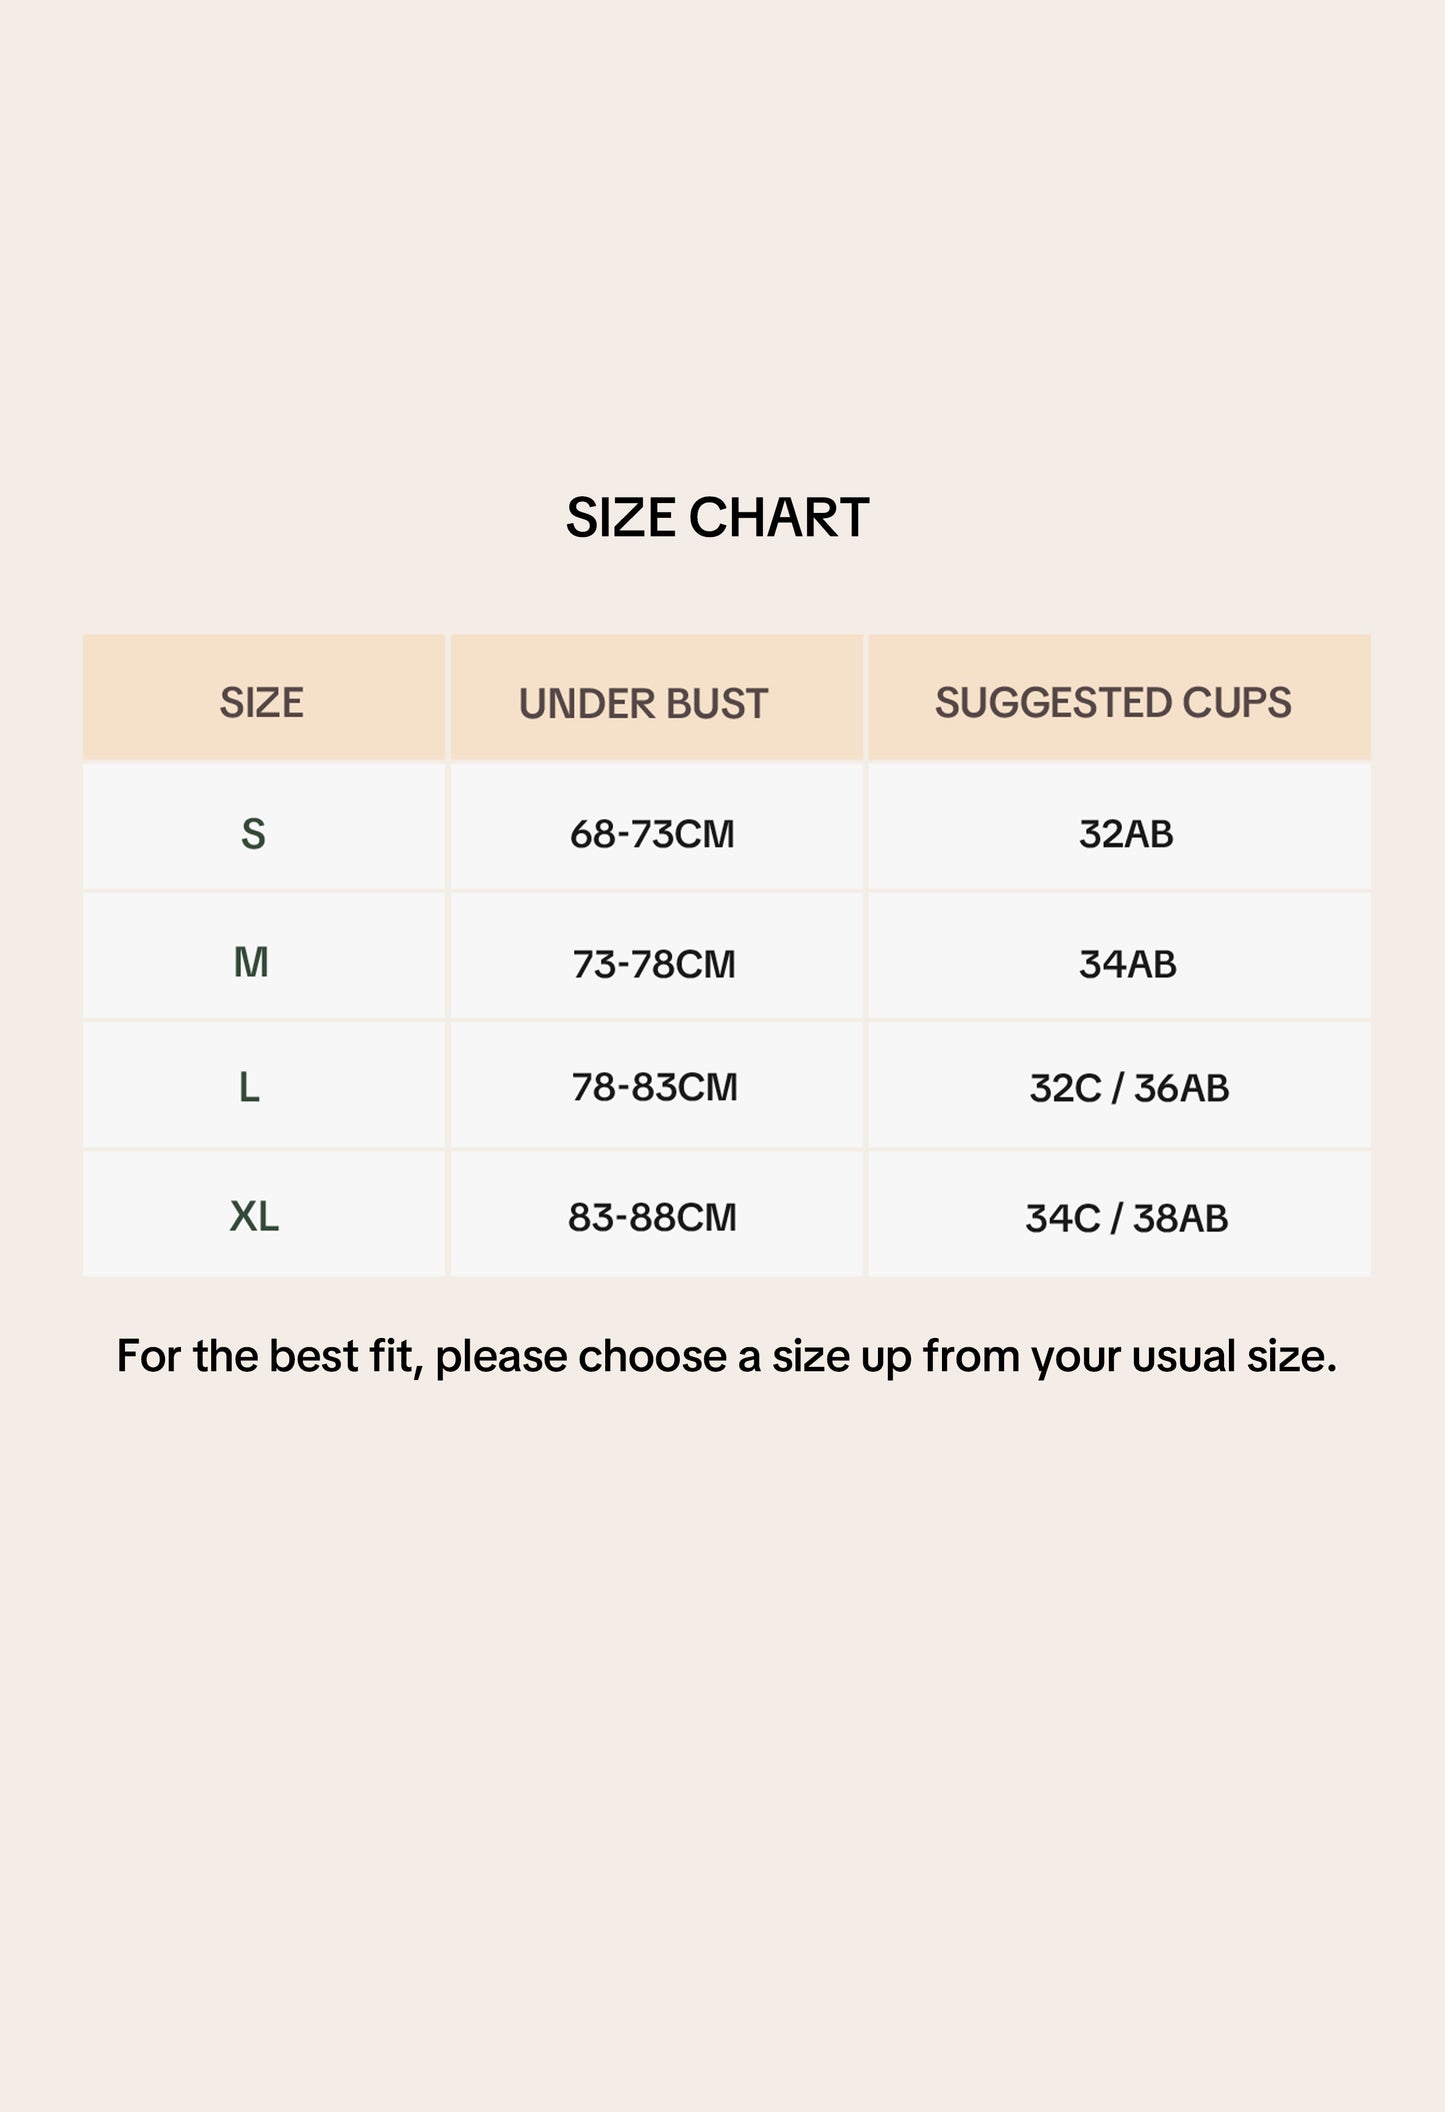Click the 34C text in XL row
This screenshot has width=1445, height=2112.
click(1062, 1218)
